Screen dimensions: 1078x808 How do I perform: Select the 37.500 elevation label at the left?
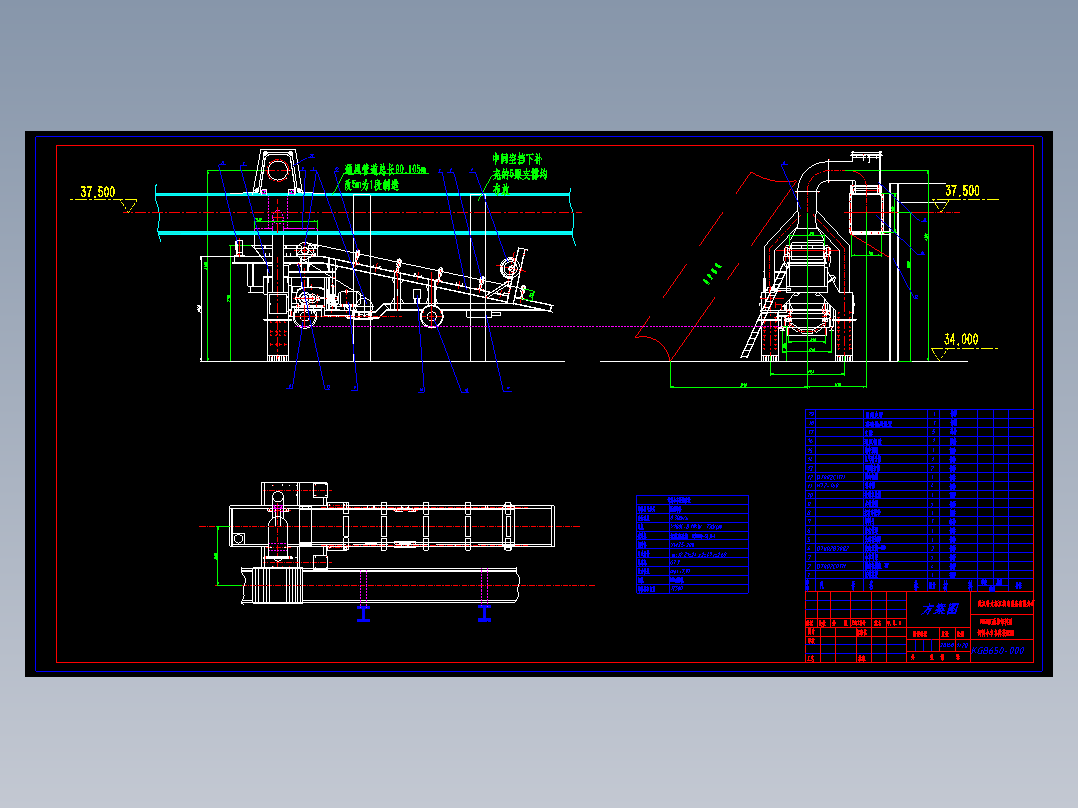(98, 192)
